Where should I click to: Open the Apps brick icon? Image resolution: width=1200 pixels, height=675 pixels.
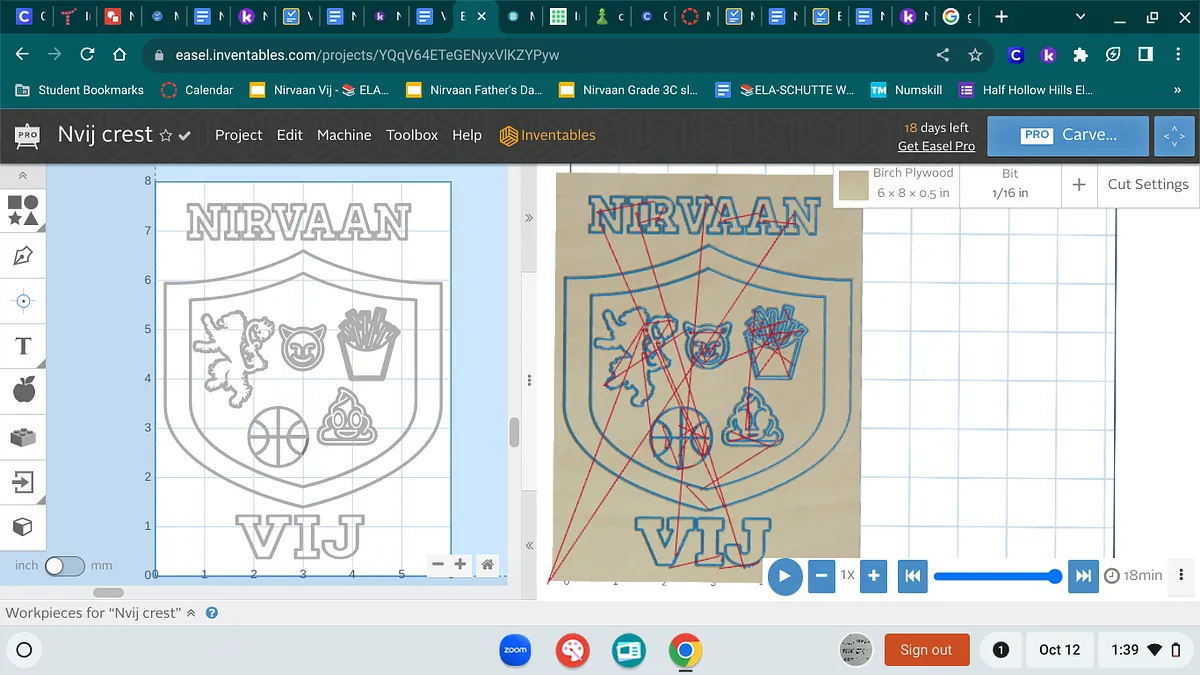(x=23, y=437)
